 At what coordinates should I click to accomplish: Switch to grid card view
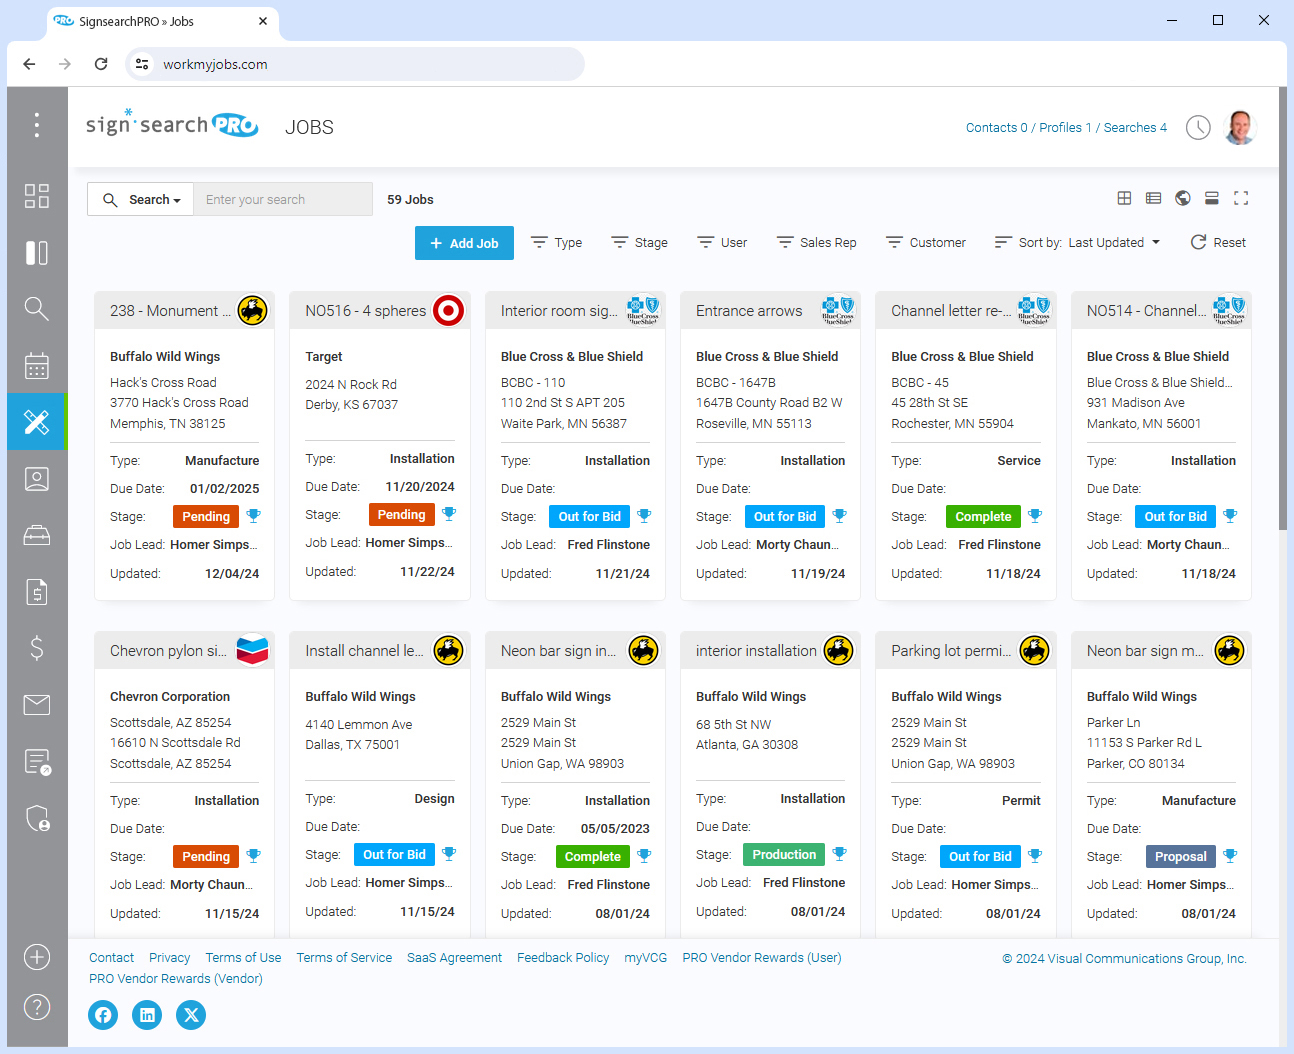(1124, 198)
